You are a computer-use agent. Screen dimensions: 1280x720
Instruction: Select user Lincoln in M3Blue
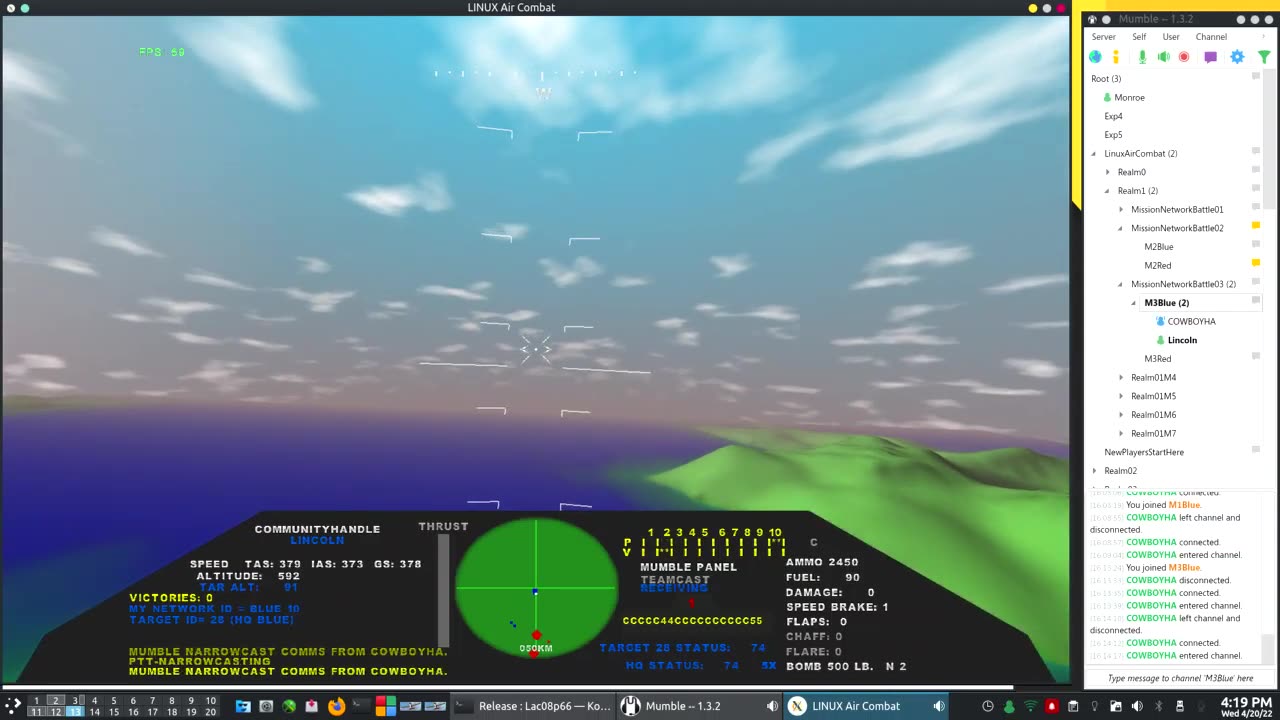(1182, 340)
